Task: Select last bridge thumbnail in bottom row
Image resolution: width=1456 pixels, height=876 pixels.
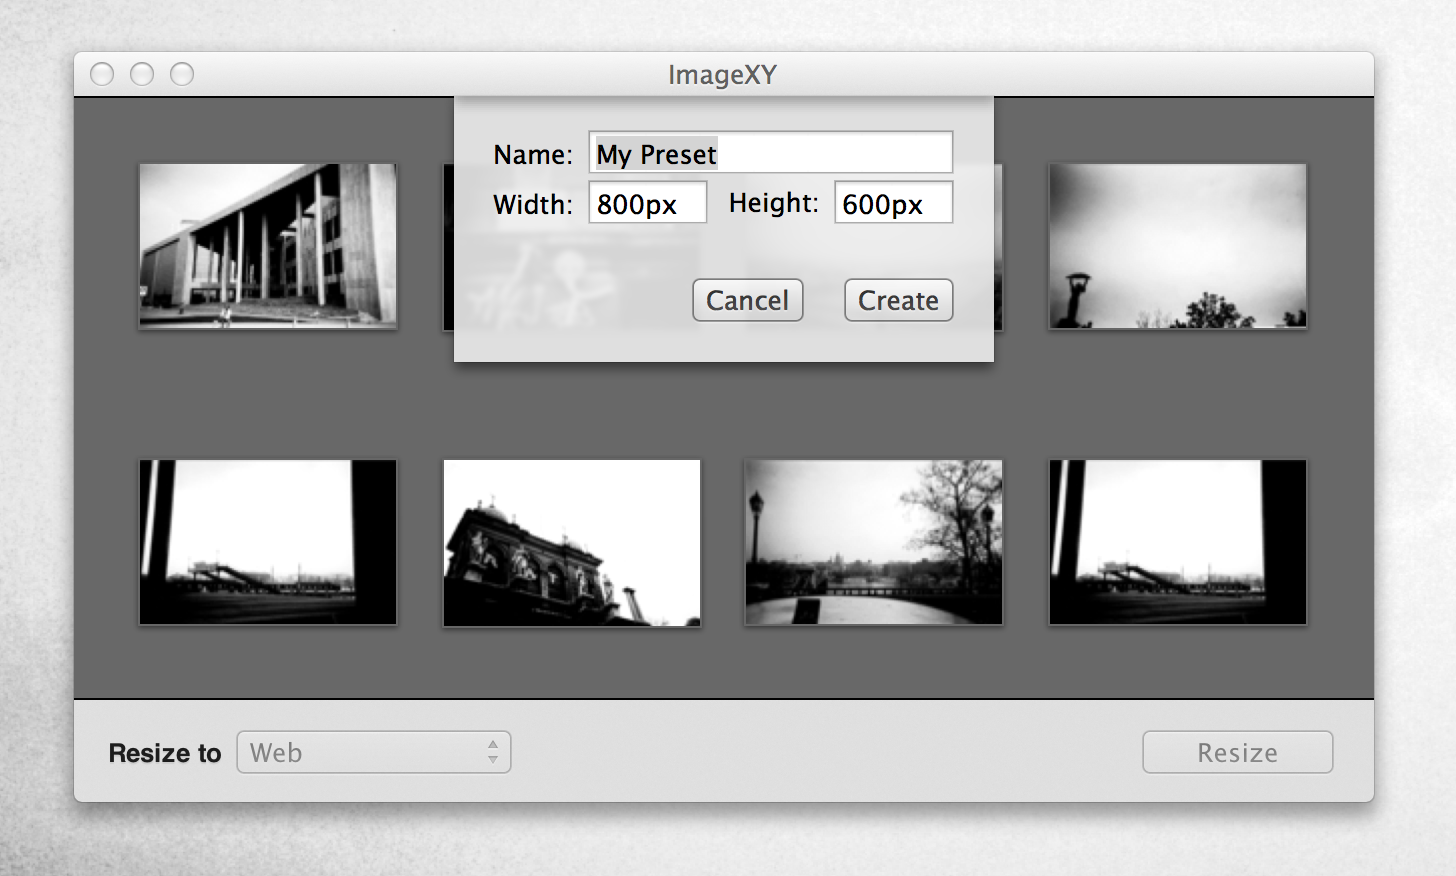Action: [x=1177, y=543]
